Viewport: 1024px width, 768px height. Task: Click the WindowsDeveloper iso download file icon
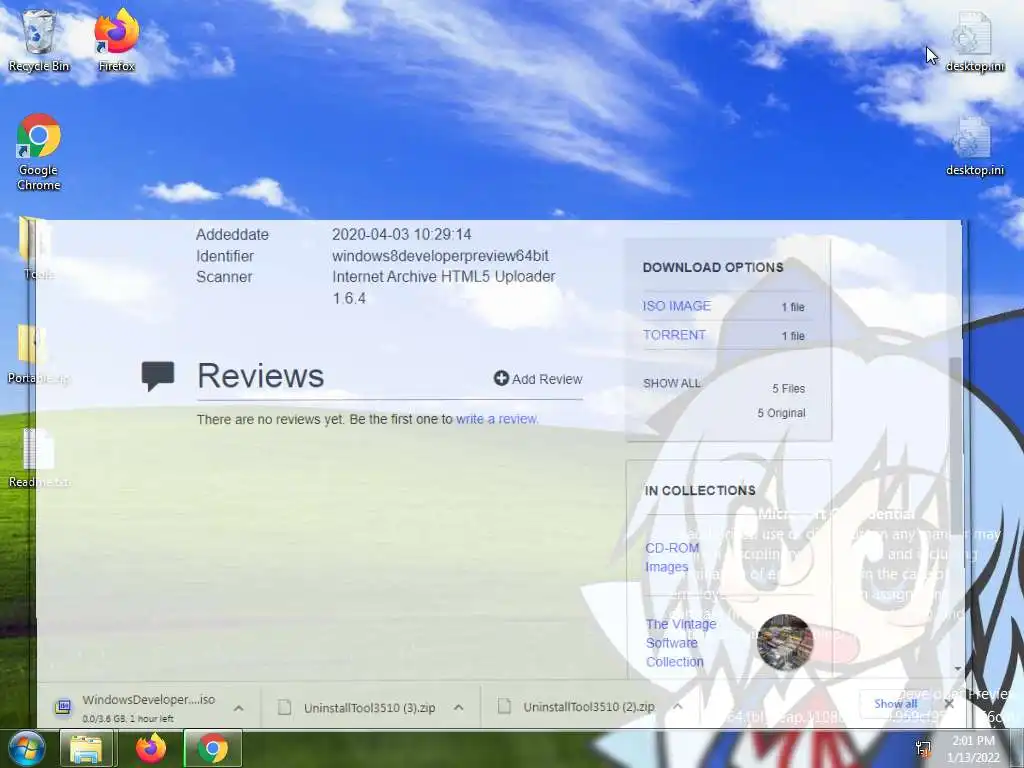coord(63,707)
